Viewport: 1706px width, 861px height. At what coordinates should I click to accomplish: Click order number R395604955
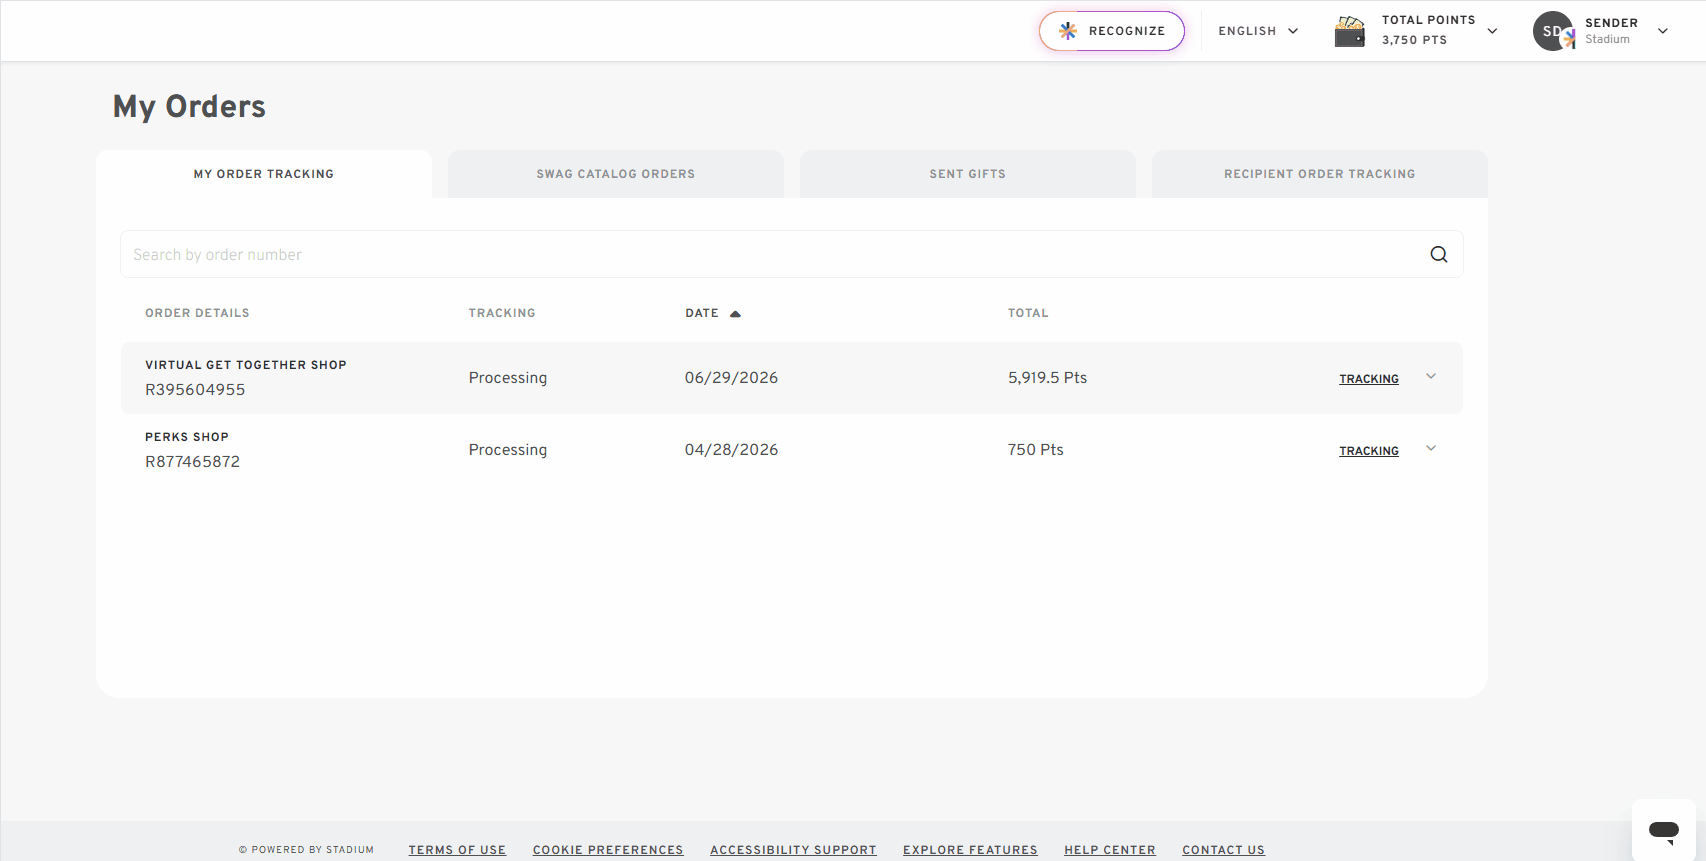coord(195,390)
